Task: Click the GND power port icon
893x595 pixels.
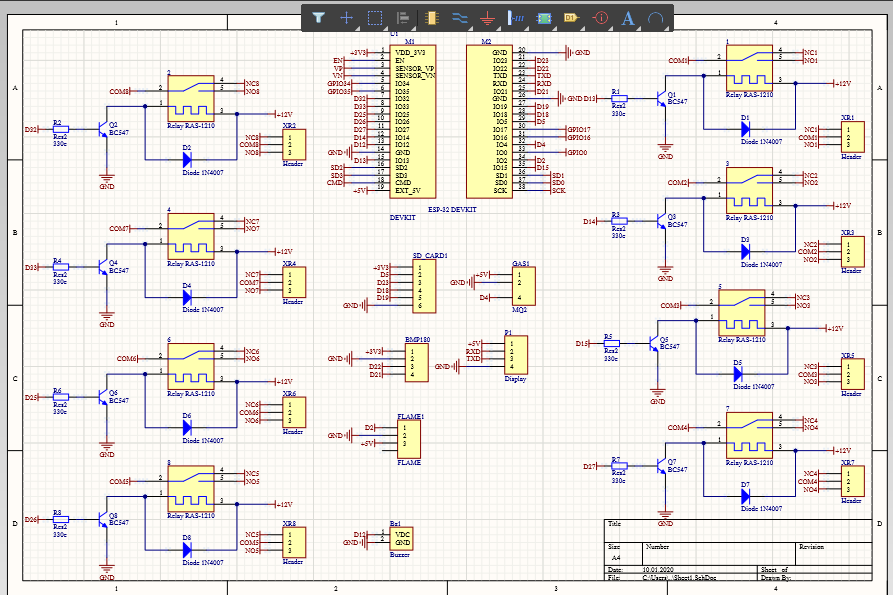Action: coord(488,17)
